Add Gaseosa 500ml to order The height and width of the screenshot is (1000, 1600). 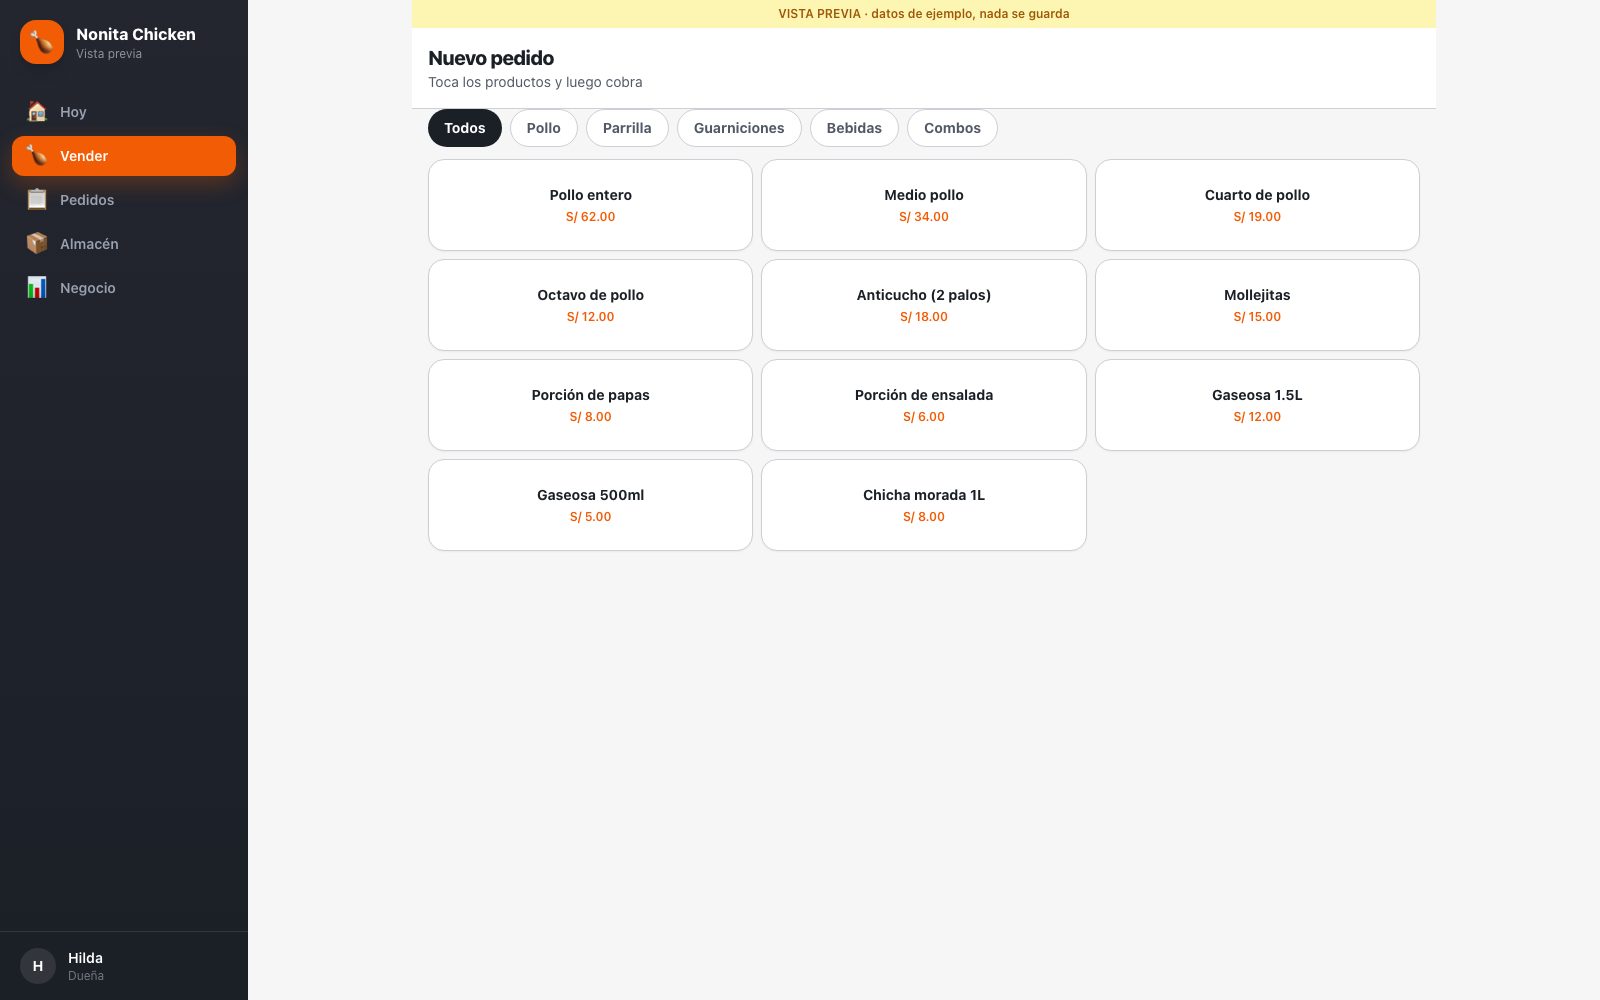coord(590,505)
